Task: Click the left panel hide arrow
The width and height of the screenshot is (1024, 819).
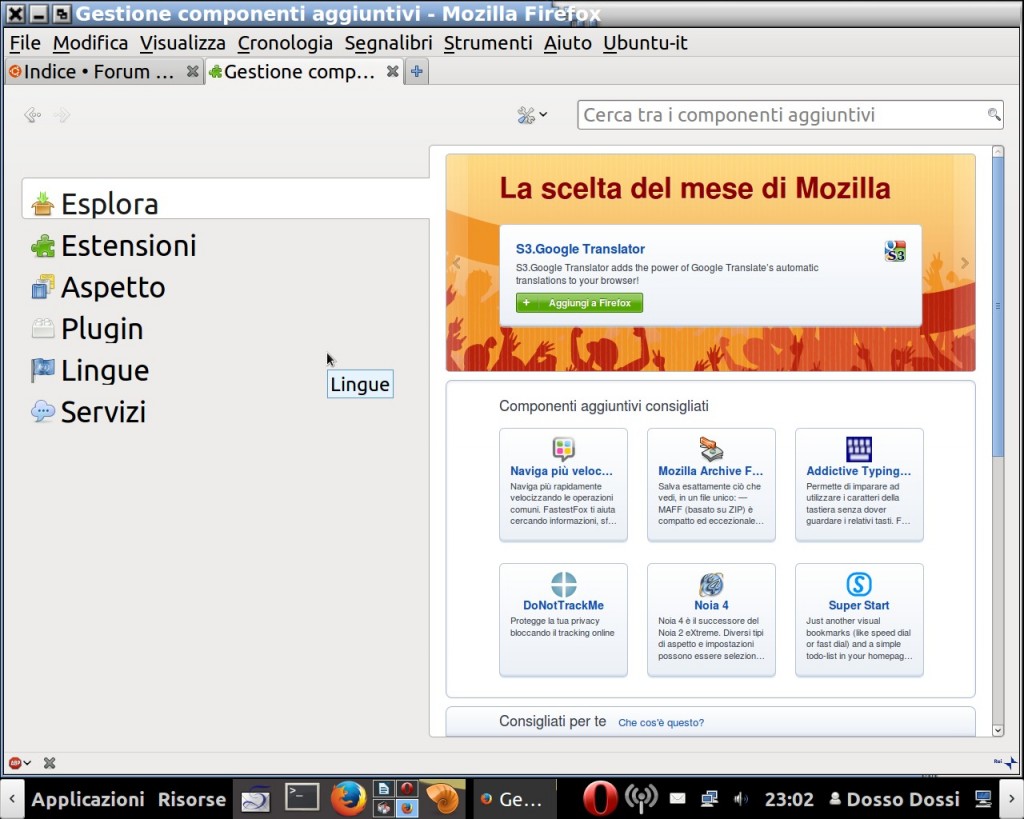Action: [x=12, y=798]
